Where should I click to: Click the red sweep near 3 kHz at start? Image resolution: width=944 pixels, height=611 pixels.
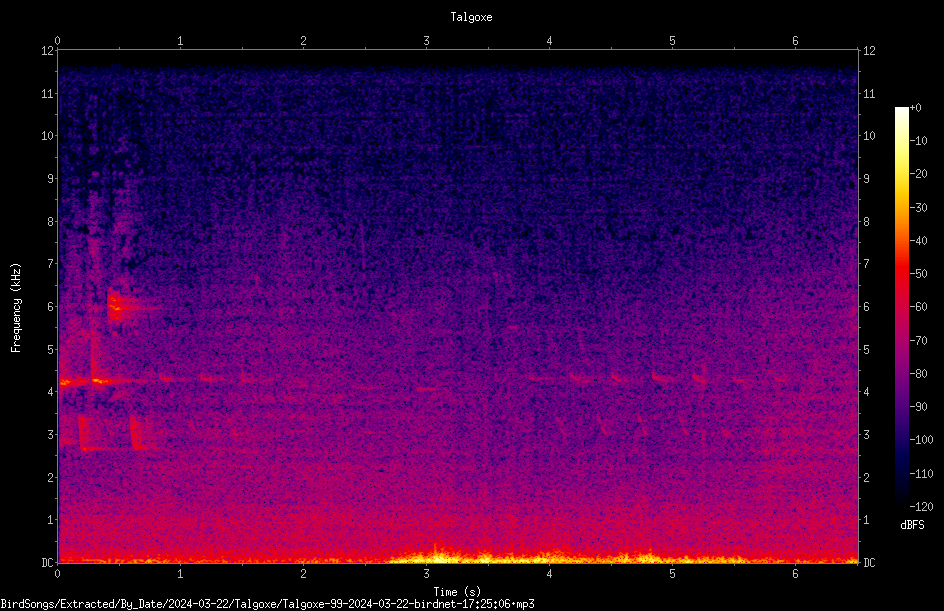(x=84, y=432)
